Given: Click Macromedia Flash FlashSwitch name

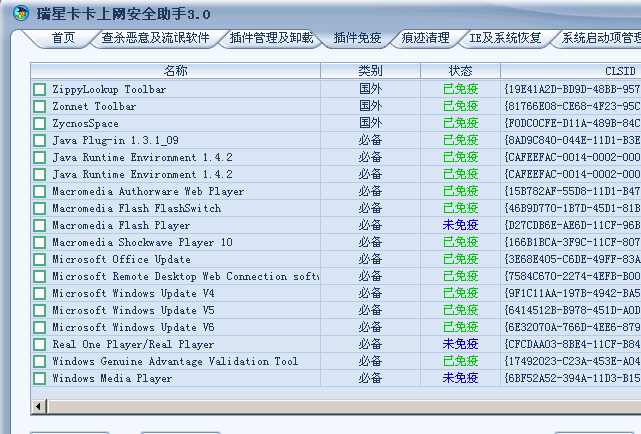Looking at the screenshot, I should (x=137, y=208).
